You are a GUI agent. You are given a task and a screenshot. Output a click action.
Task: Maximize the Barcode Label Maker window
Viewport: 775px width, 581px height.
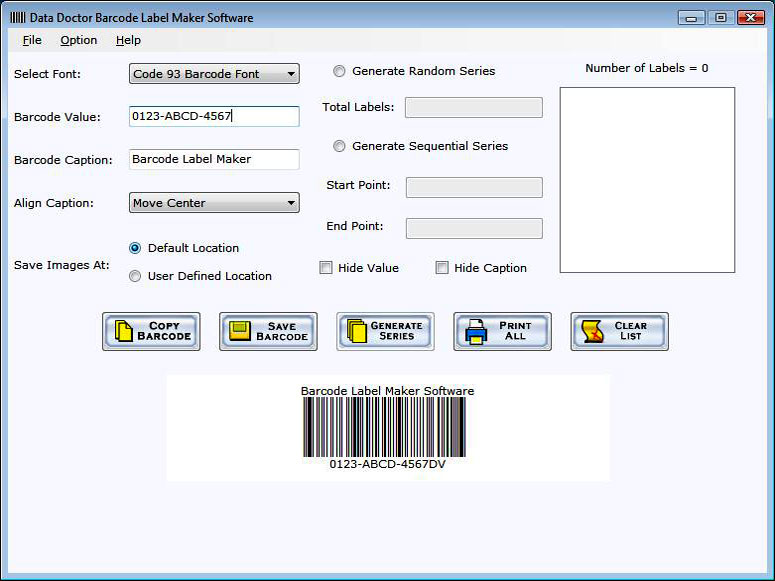(721, 18)
